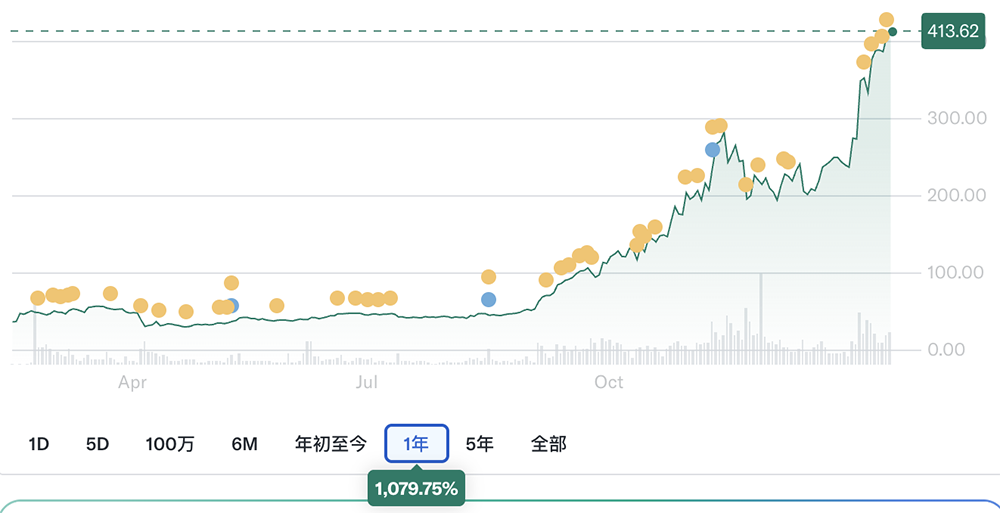Select the 1D time range

point(39,444)
